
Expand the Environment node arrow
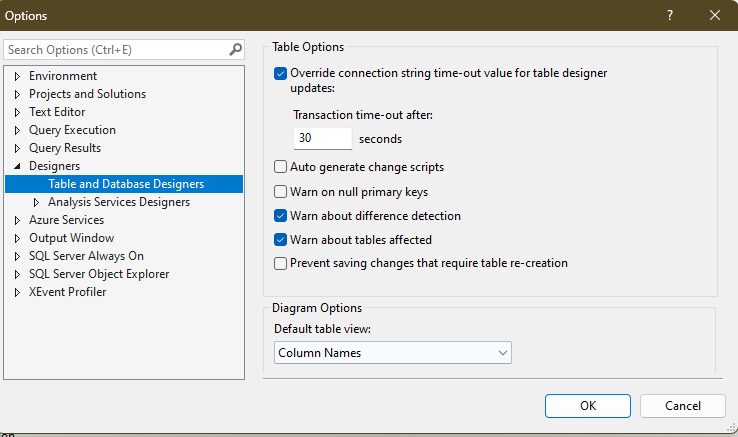point(17,76)
